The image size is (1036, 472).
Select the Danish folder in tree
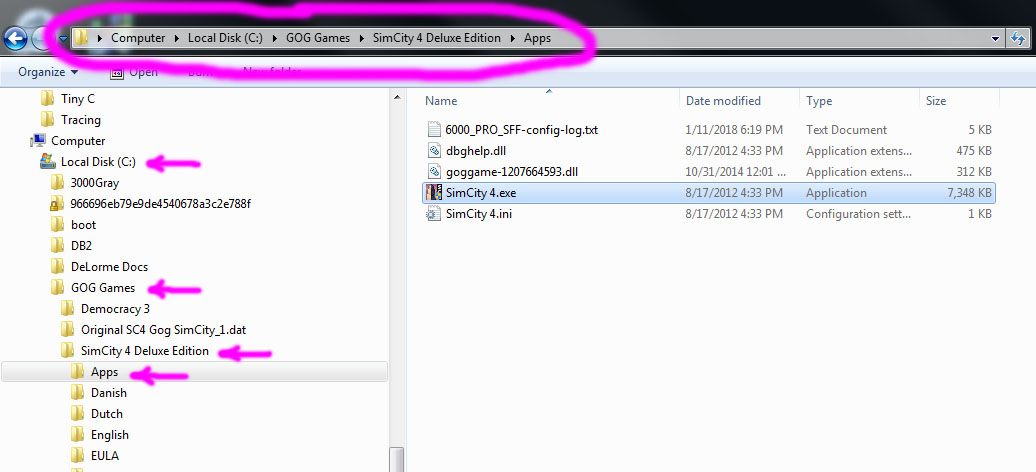108,393
